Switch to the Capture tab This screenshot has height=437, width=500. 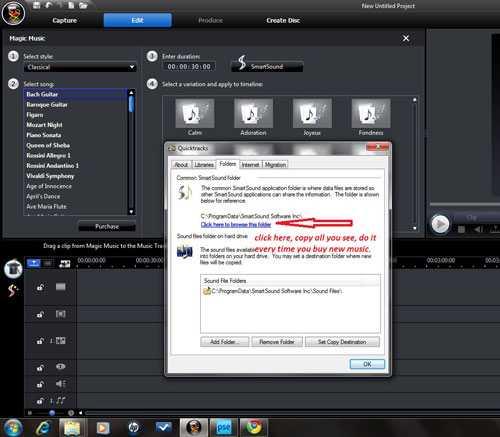[65, 20]
